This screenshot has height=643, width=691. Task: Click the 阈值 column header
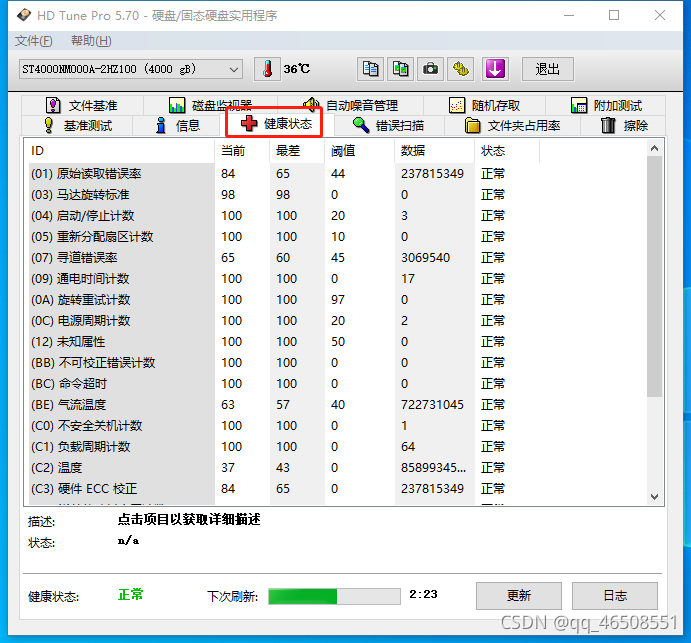(x=359, y=151)
